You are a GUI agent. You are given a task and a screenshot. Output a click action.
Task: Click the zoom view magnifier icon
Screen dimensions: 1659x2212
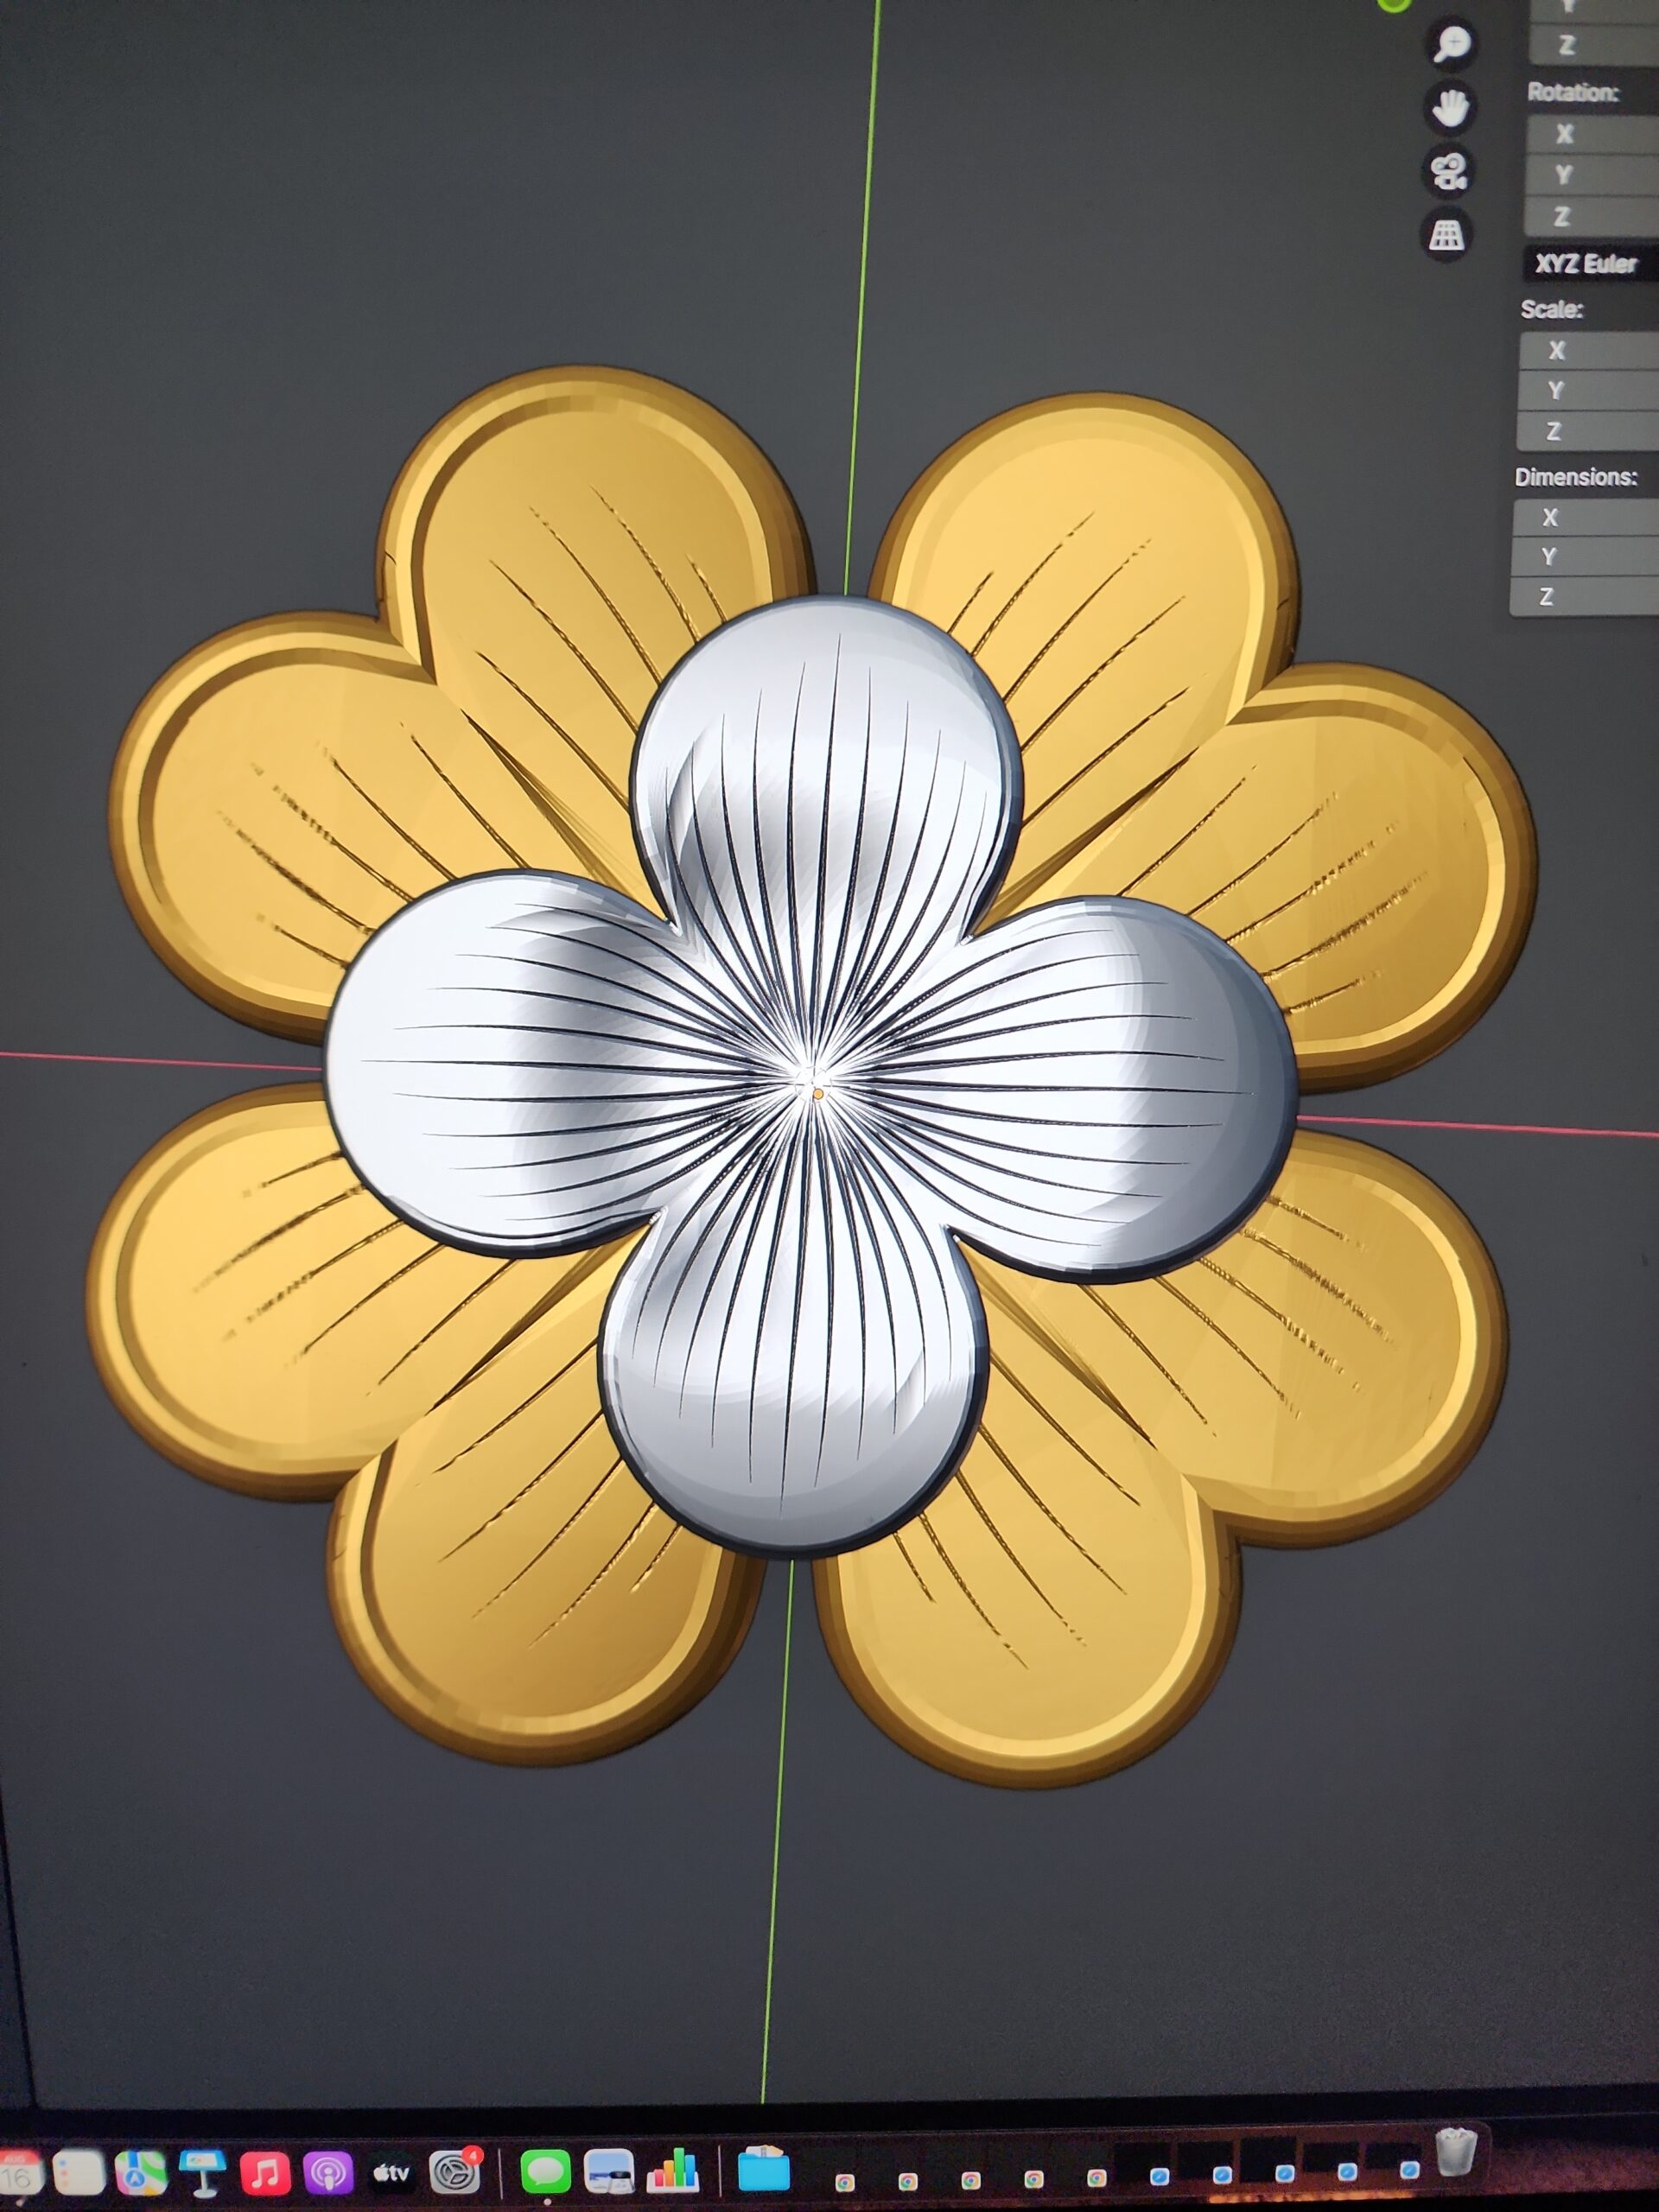click(x=1451, y=45)
